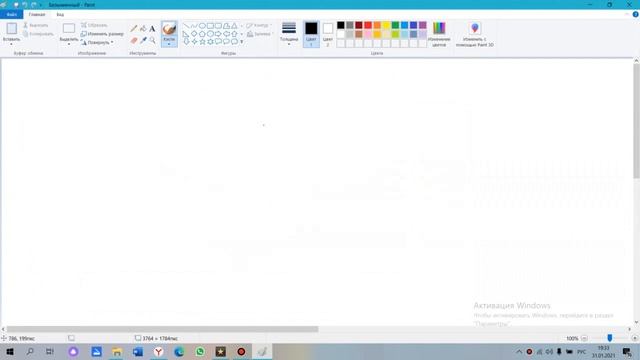Click the vertical scrollbar thumb

point(636,121)
